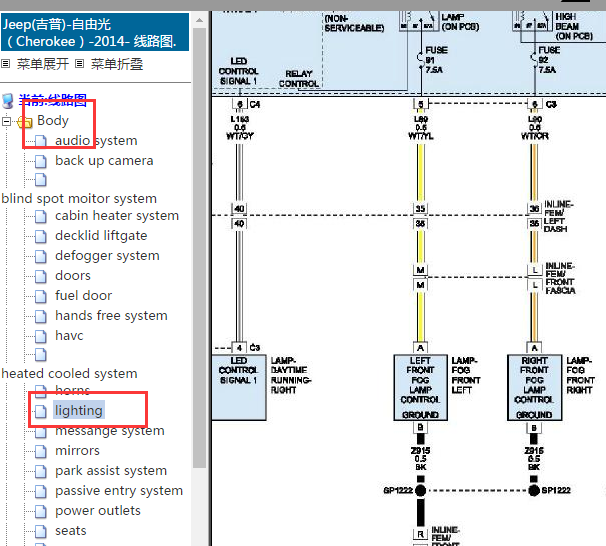The image size is (606, 546).
Task: Click page icon beside hands free system
Action: (x=41, y=316)
